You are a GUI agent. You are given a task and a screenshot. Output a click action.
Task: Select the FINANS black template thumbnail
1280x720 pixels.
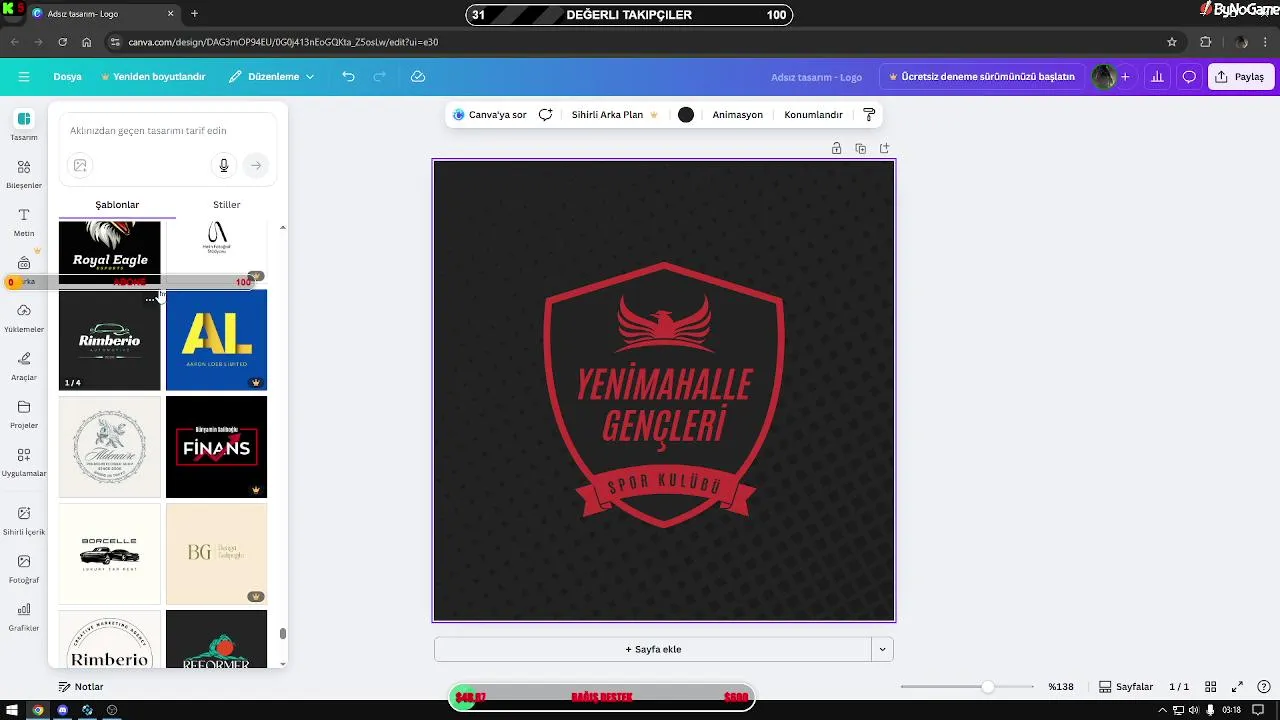point(216,447)
